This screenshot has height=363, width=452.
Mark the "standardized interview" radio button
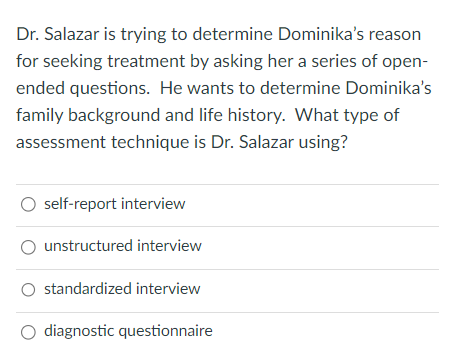click(x=28, y=290)
